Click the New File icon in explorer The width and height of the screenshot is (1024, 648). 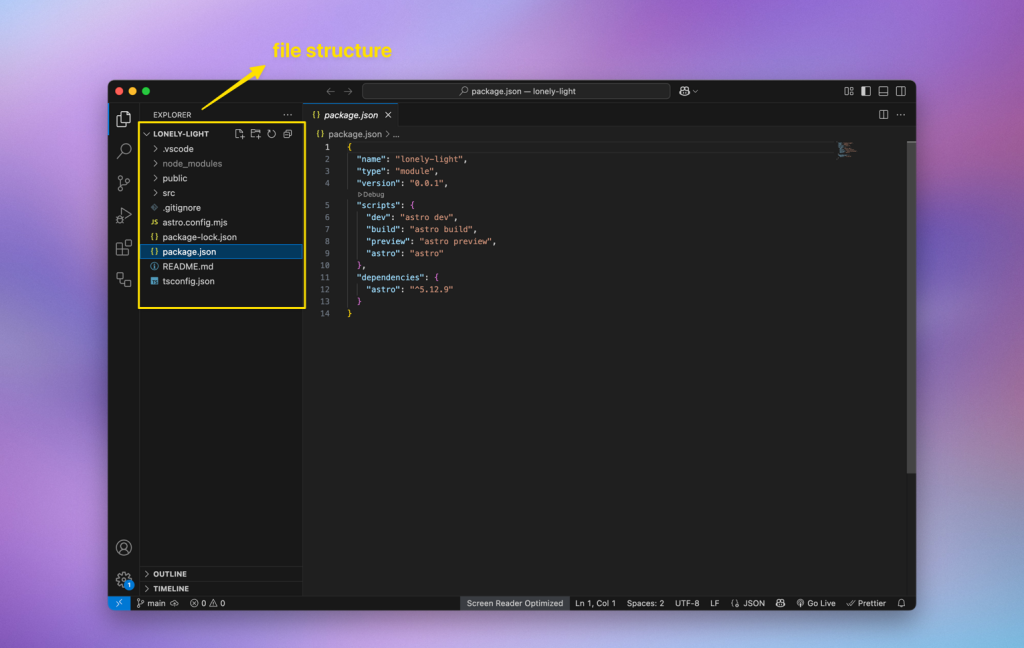pos(239,134)
